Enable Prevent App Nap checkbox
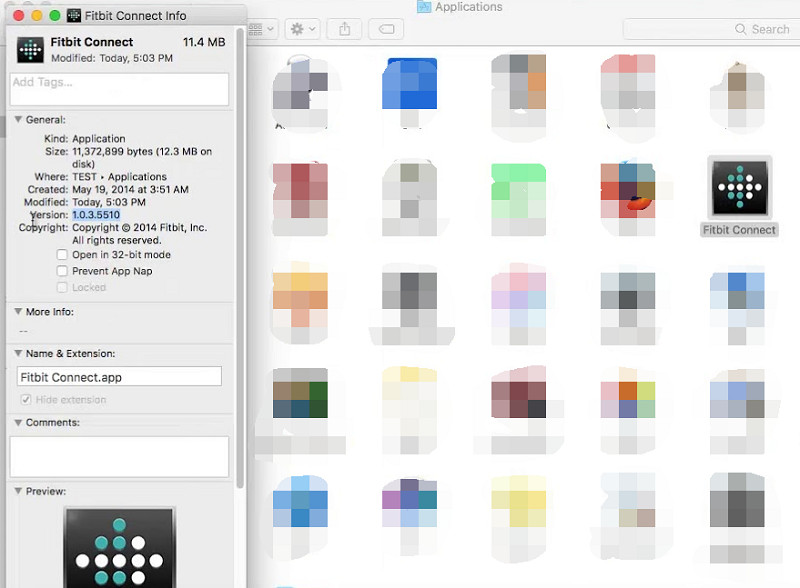The image size is (800, 588). point(62,271)
